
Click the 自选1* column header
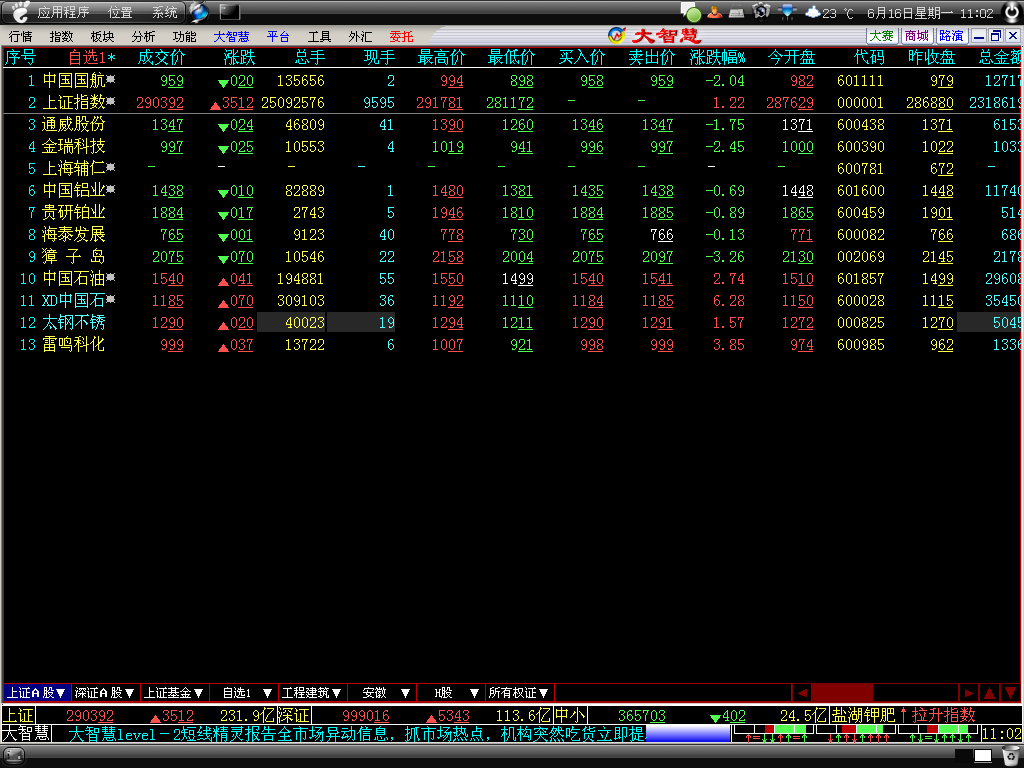click(x=92, y=57)
